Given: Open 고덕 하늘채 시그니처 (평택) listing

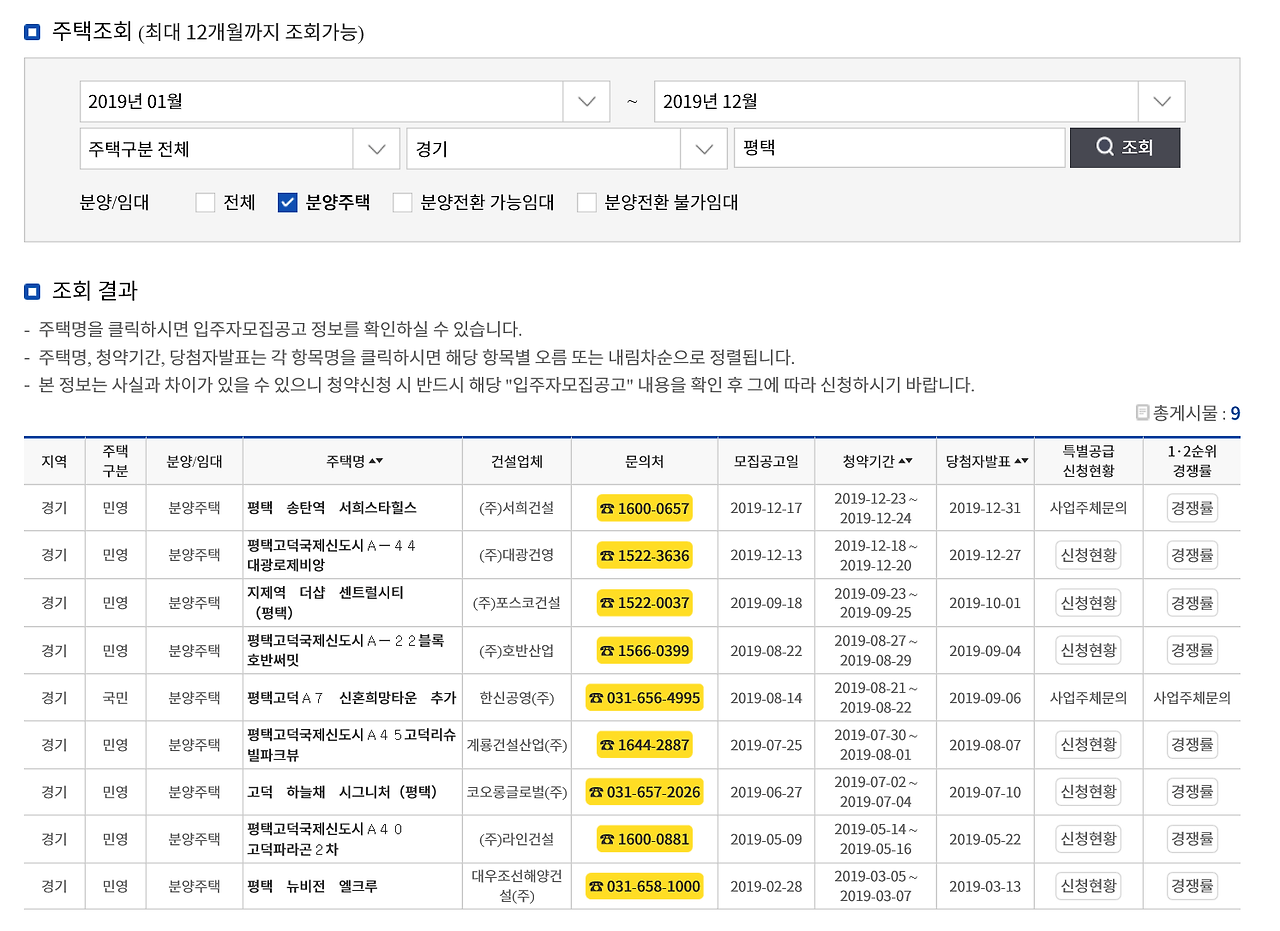Looking at the screenshot, I should pos(342,793).
